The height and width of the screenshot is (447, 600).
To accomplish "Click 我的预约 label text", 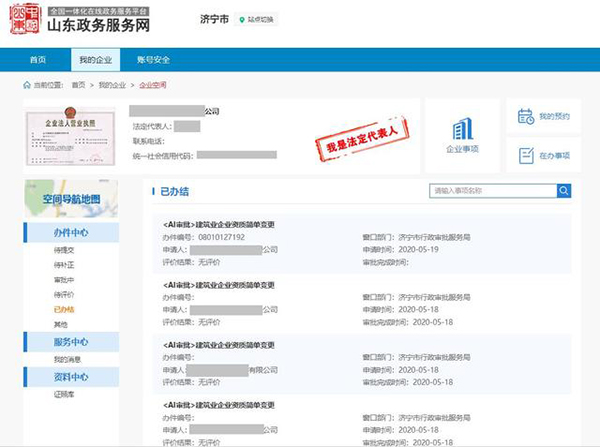I will point(554,116).
